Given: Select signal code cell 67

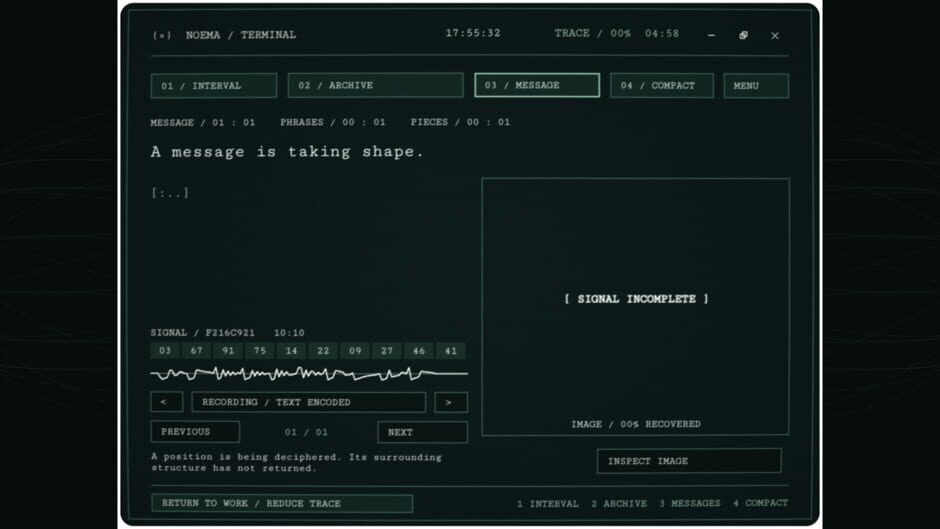Looking at the screenshot, I should [x=197, y=351].
